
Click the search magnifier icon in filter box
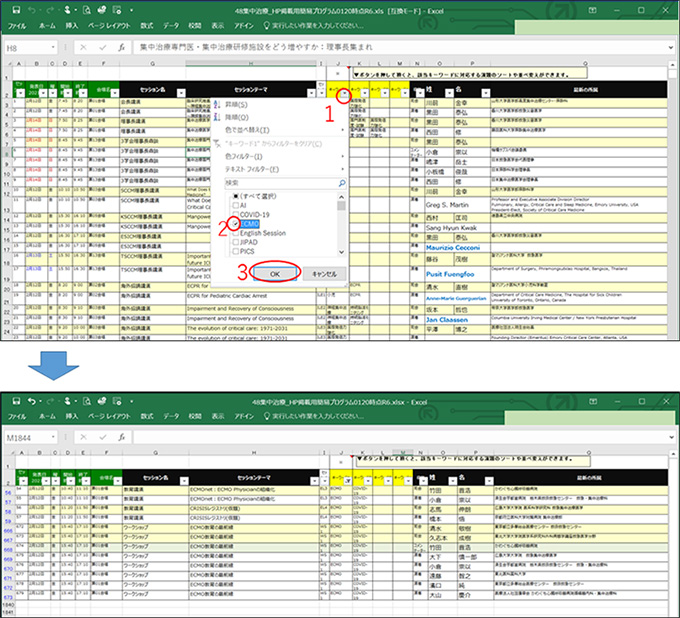[x=342, y=183]
